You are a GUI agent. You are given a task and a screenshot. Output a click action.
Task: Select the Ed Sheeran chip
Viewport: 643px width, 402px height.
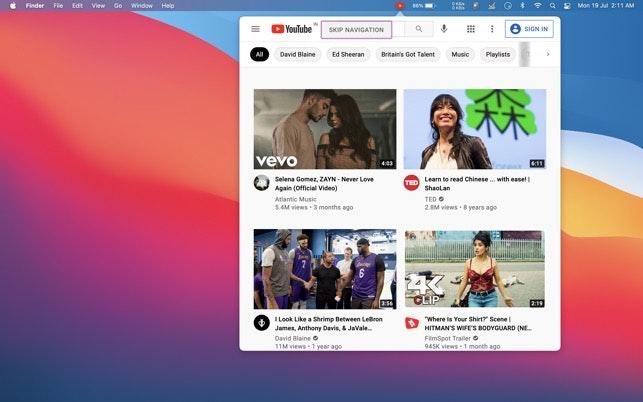[349, 54]
